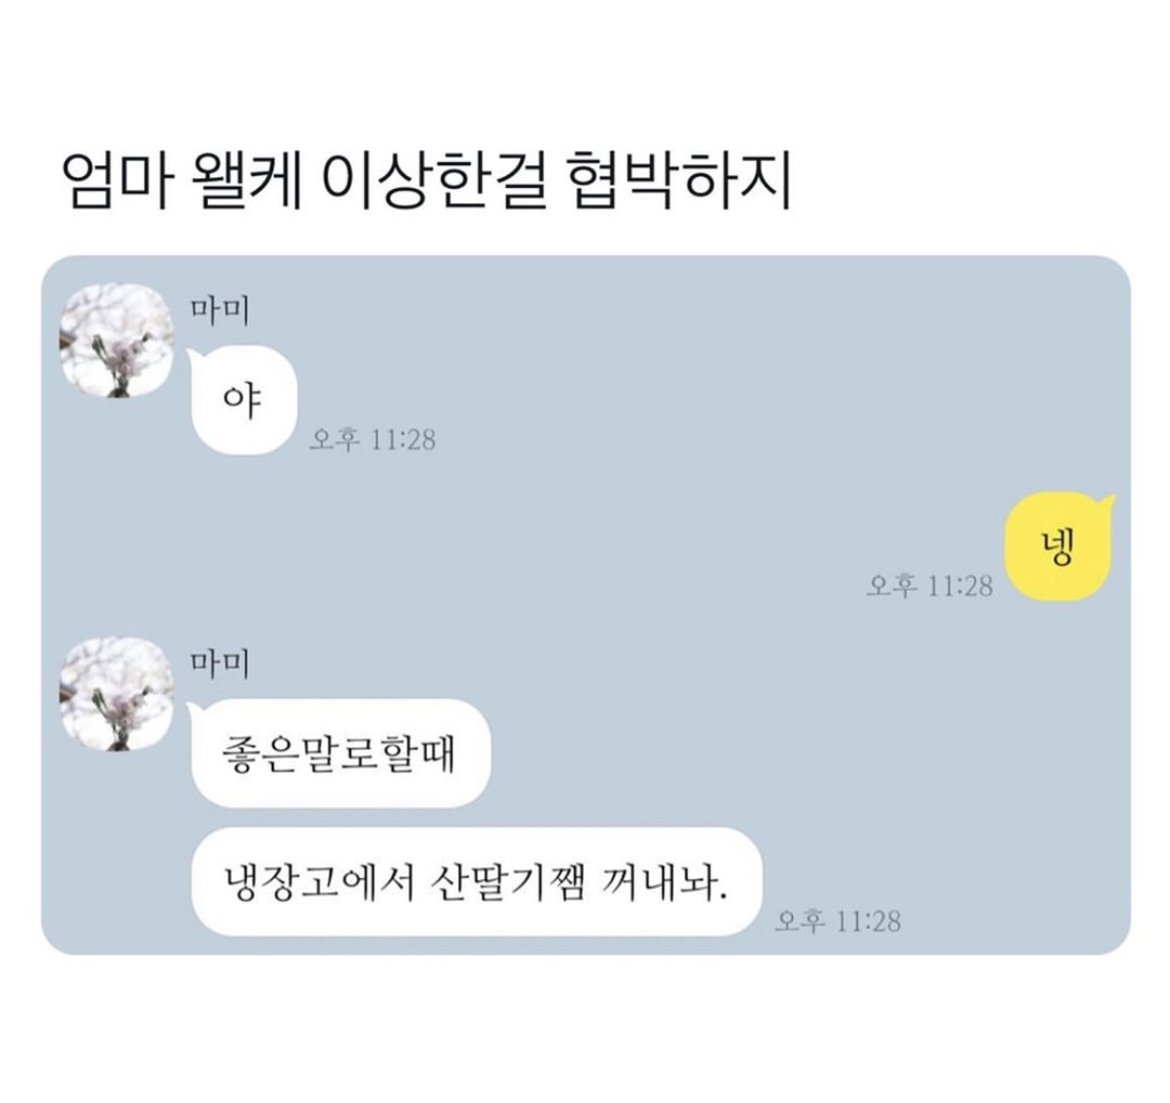This screenshot has height=1103, width=1170.
Task: Click the 오후 11:28 timestamp beside 야
Action: pyautogui.click(x=372, y=440)
